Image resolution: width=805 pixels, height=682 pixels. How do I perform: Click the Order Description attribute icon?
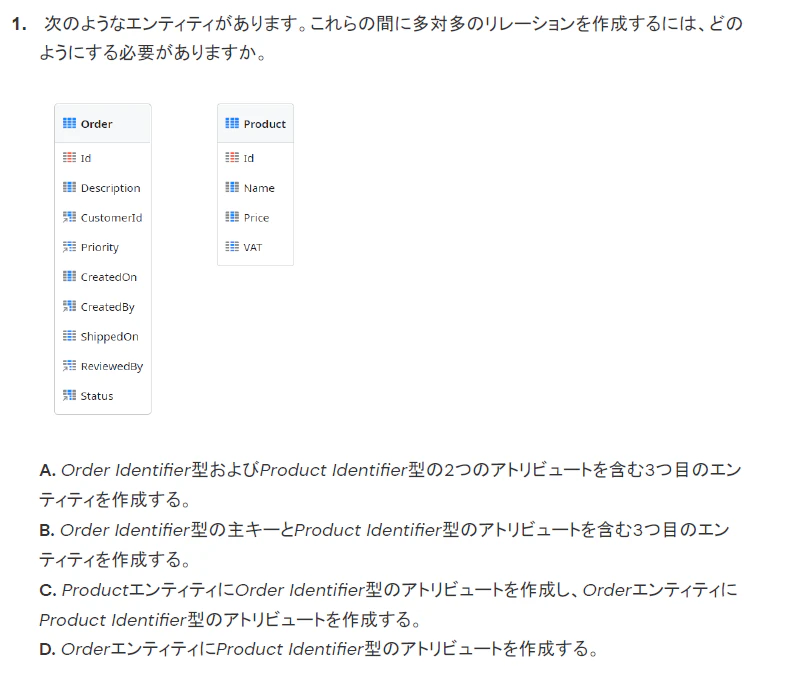(69, 187)
